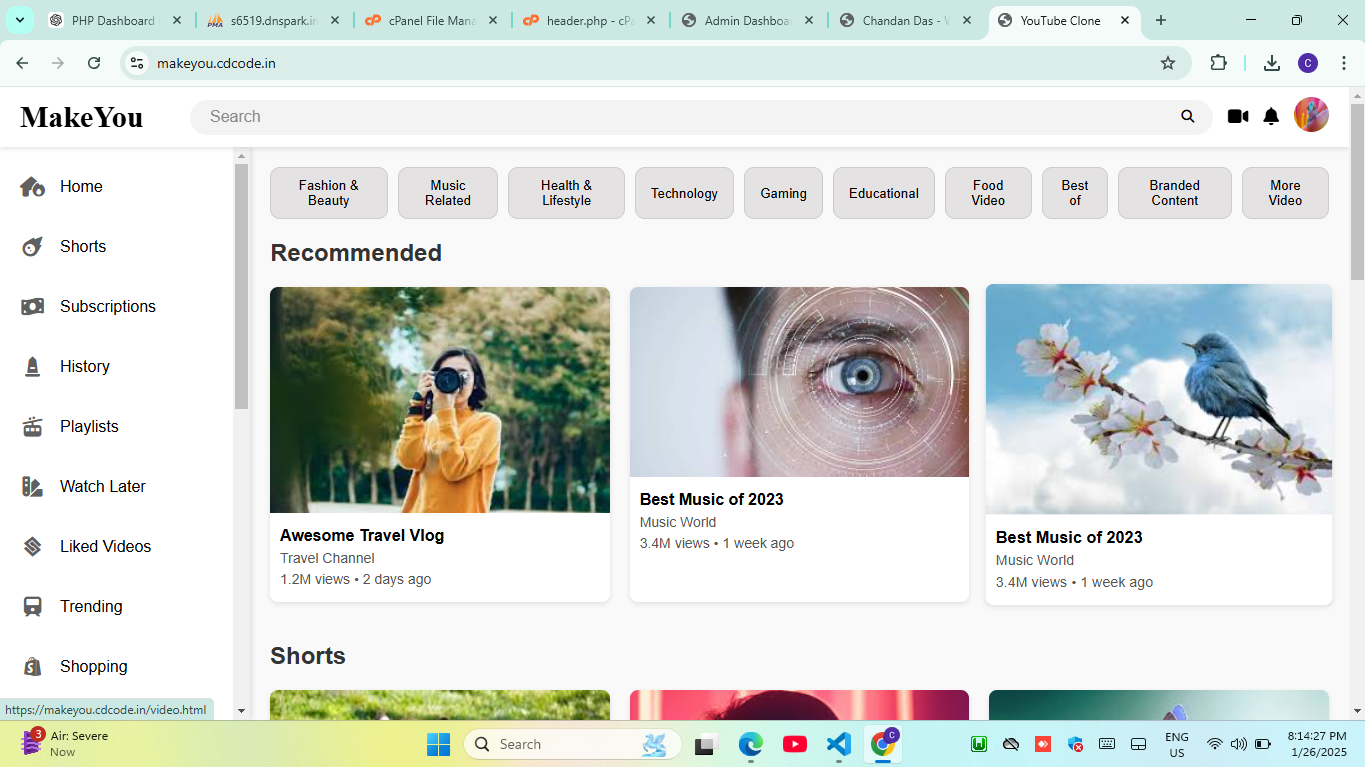Open Watch Later in the sidebar

102,487
